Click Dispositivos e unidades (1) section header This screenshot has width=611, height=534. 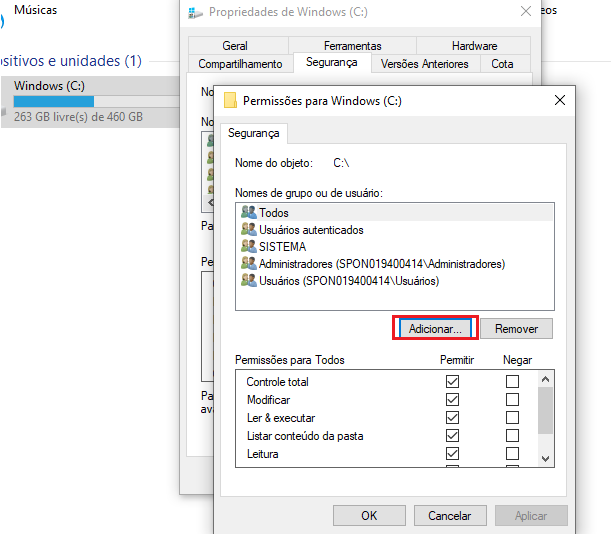71,61
